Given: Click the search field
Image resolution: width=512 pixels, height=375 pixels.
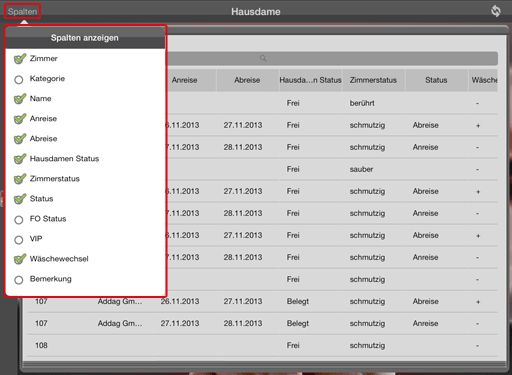Looking at the screenshot, I should click(332, 58).
